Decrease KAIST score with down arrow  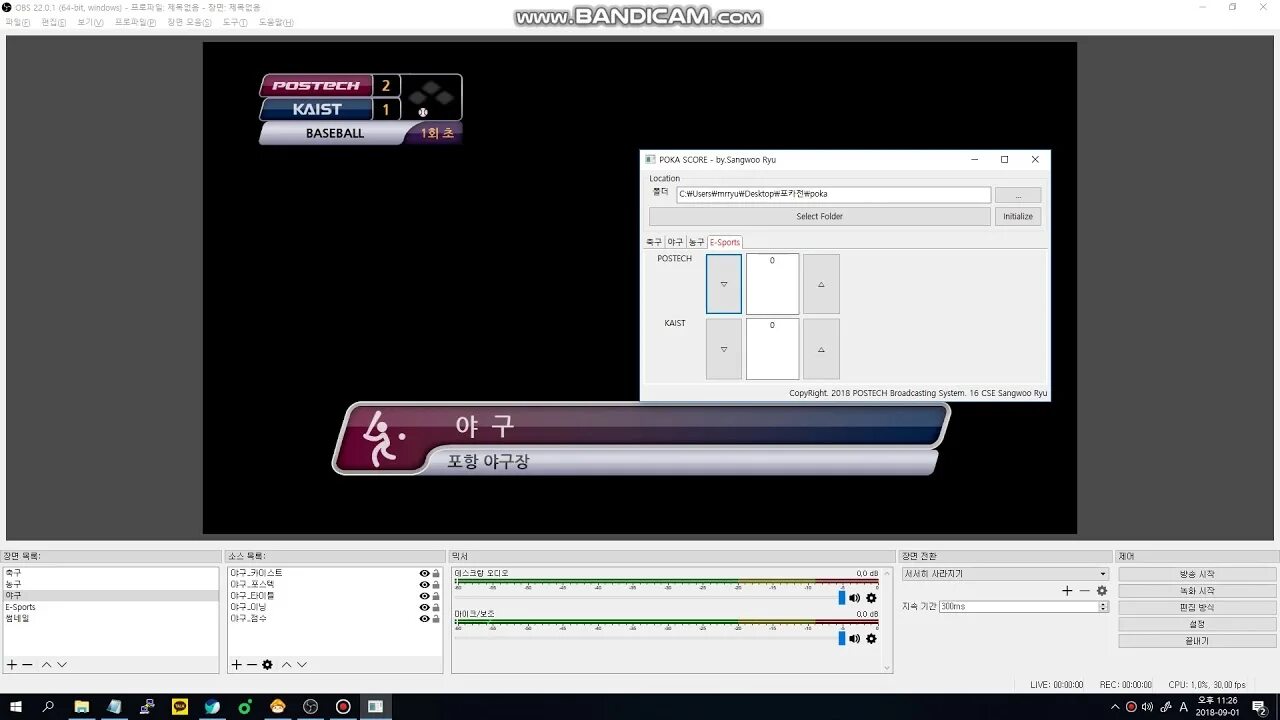724,349
